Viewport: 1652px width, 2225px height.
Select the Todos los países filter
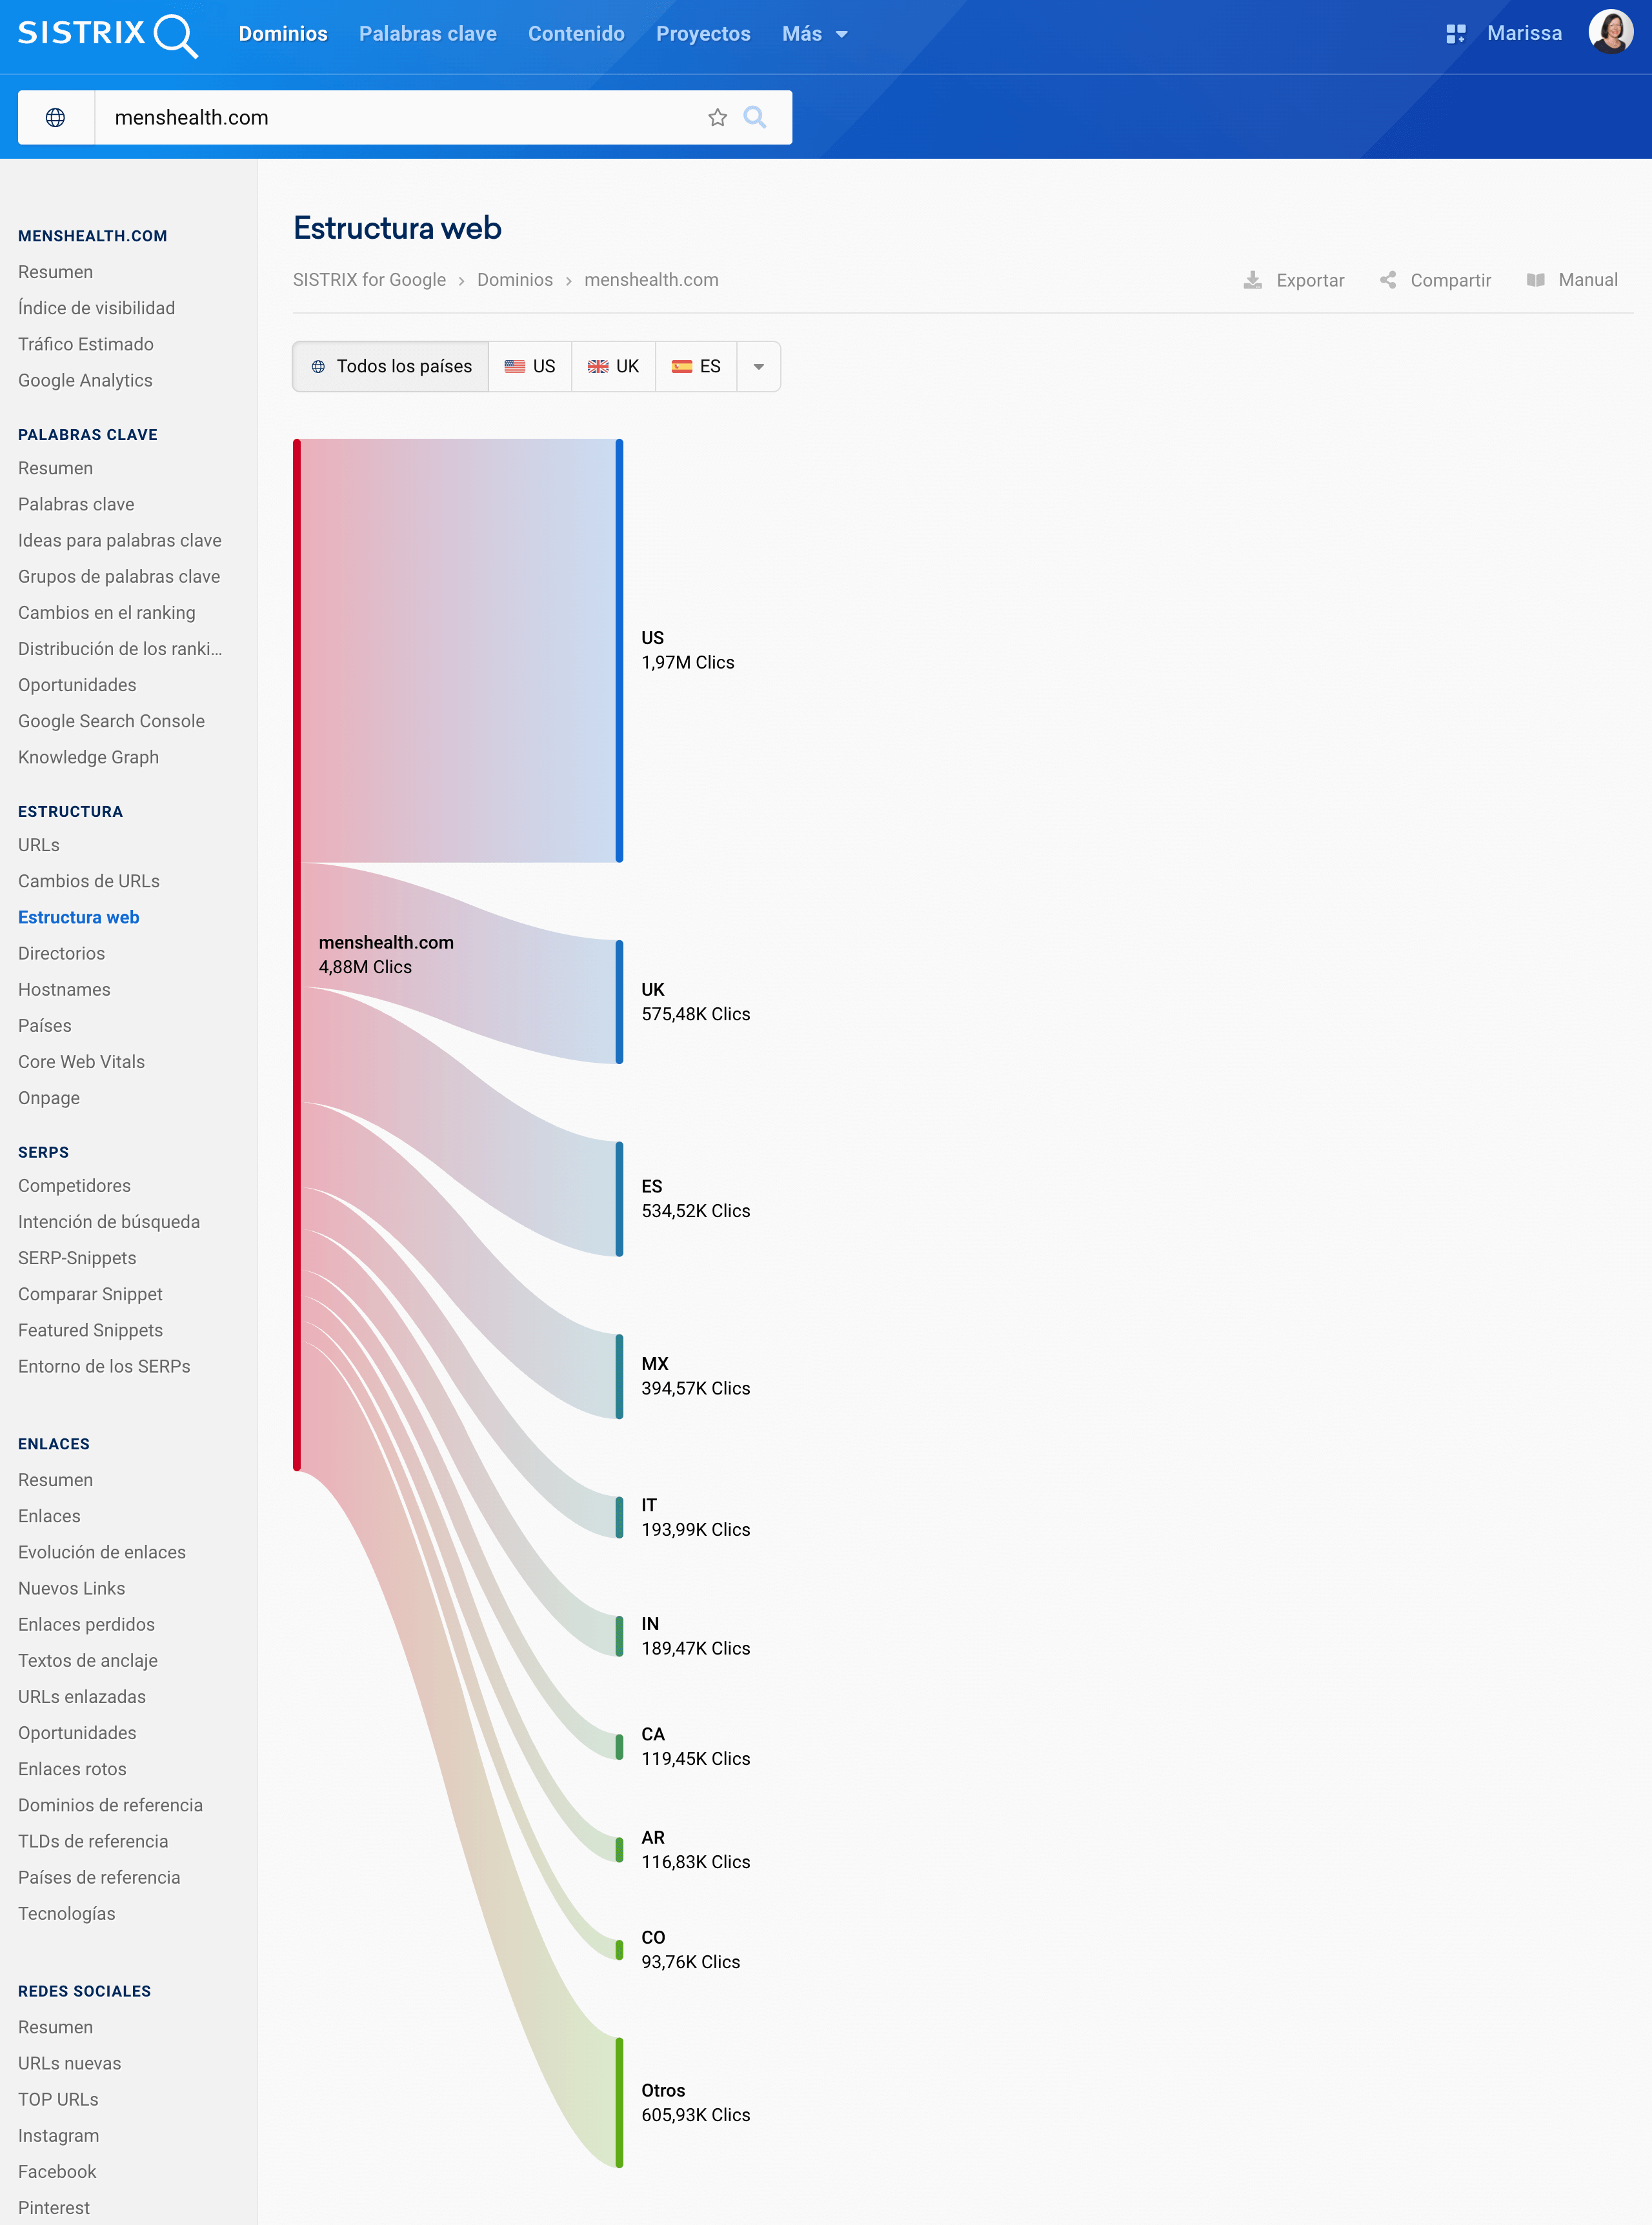tap(391, 367)
